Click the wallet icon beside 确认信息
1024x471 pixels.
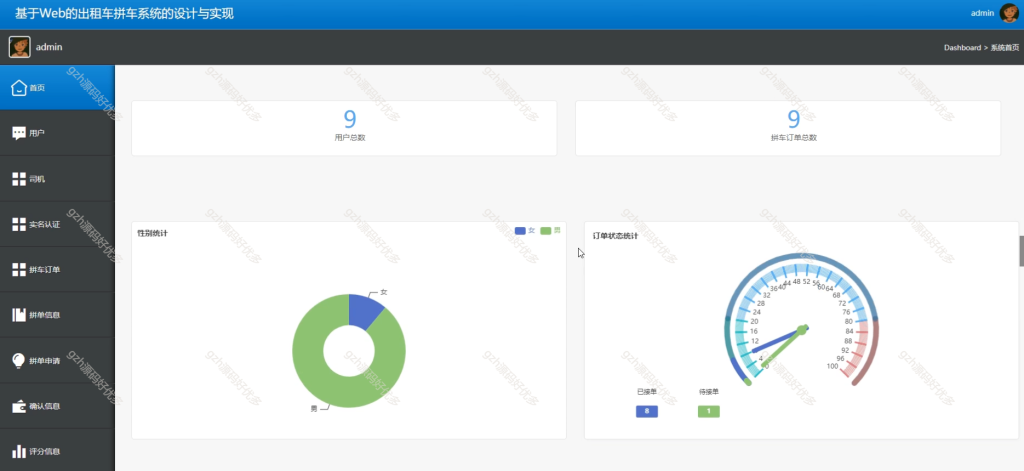(x=19, y=406)
